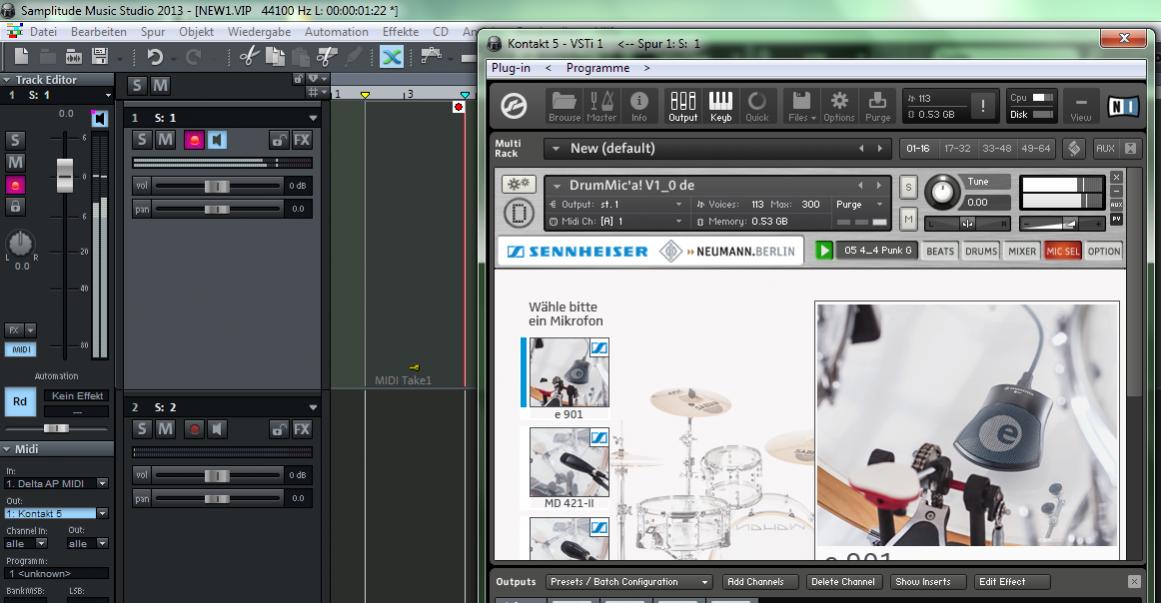The image size is (1161, 603).
Task: Minimize Kontakt View button
Action: point(1081,106)
